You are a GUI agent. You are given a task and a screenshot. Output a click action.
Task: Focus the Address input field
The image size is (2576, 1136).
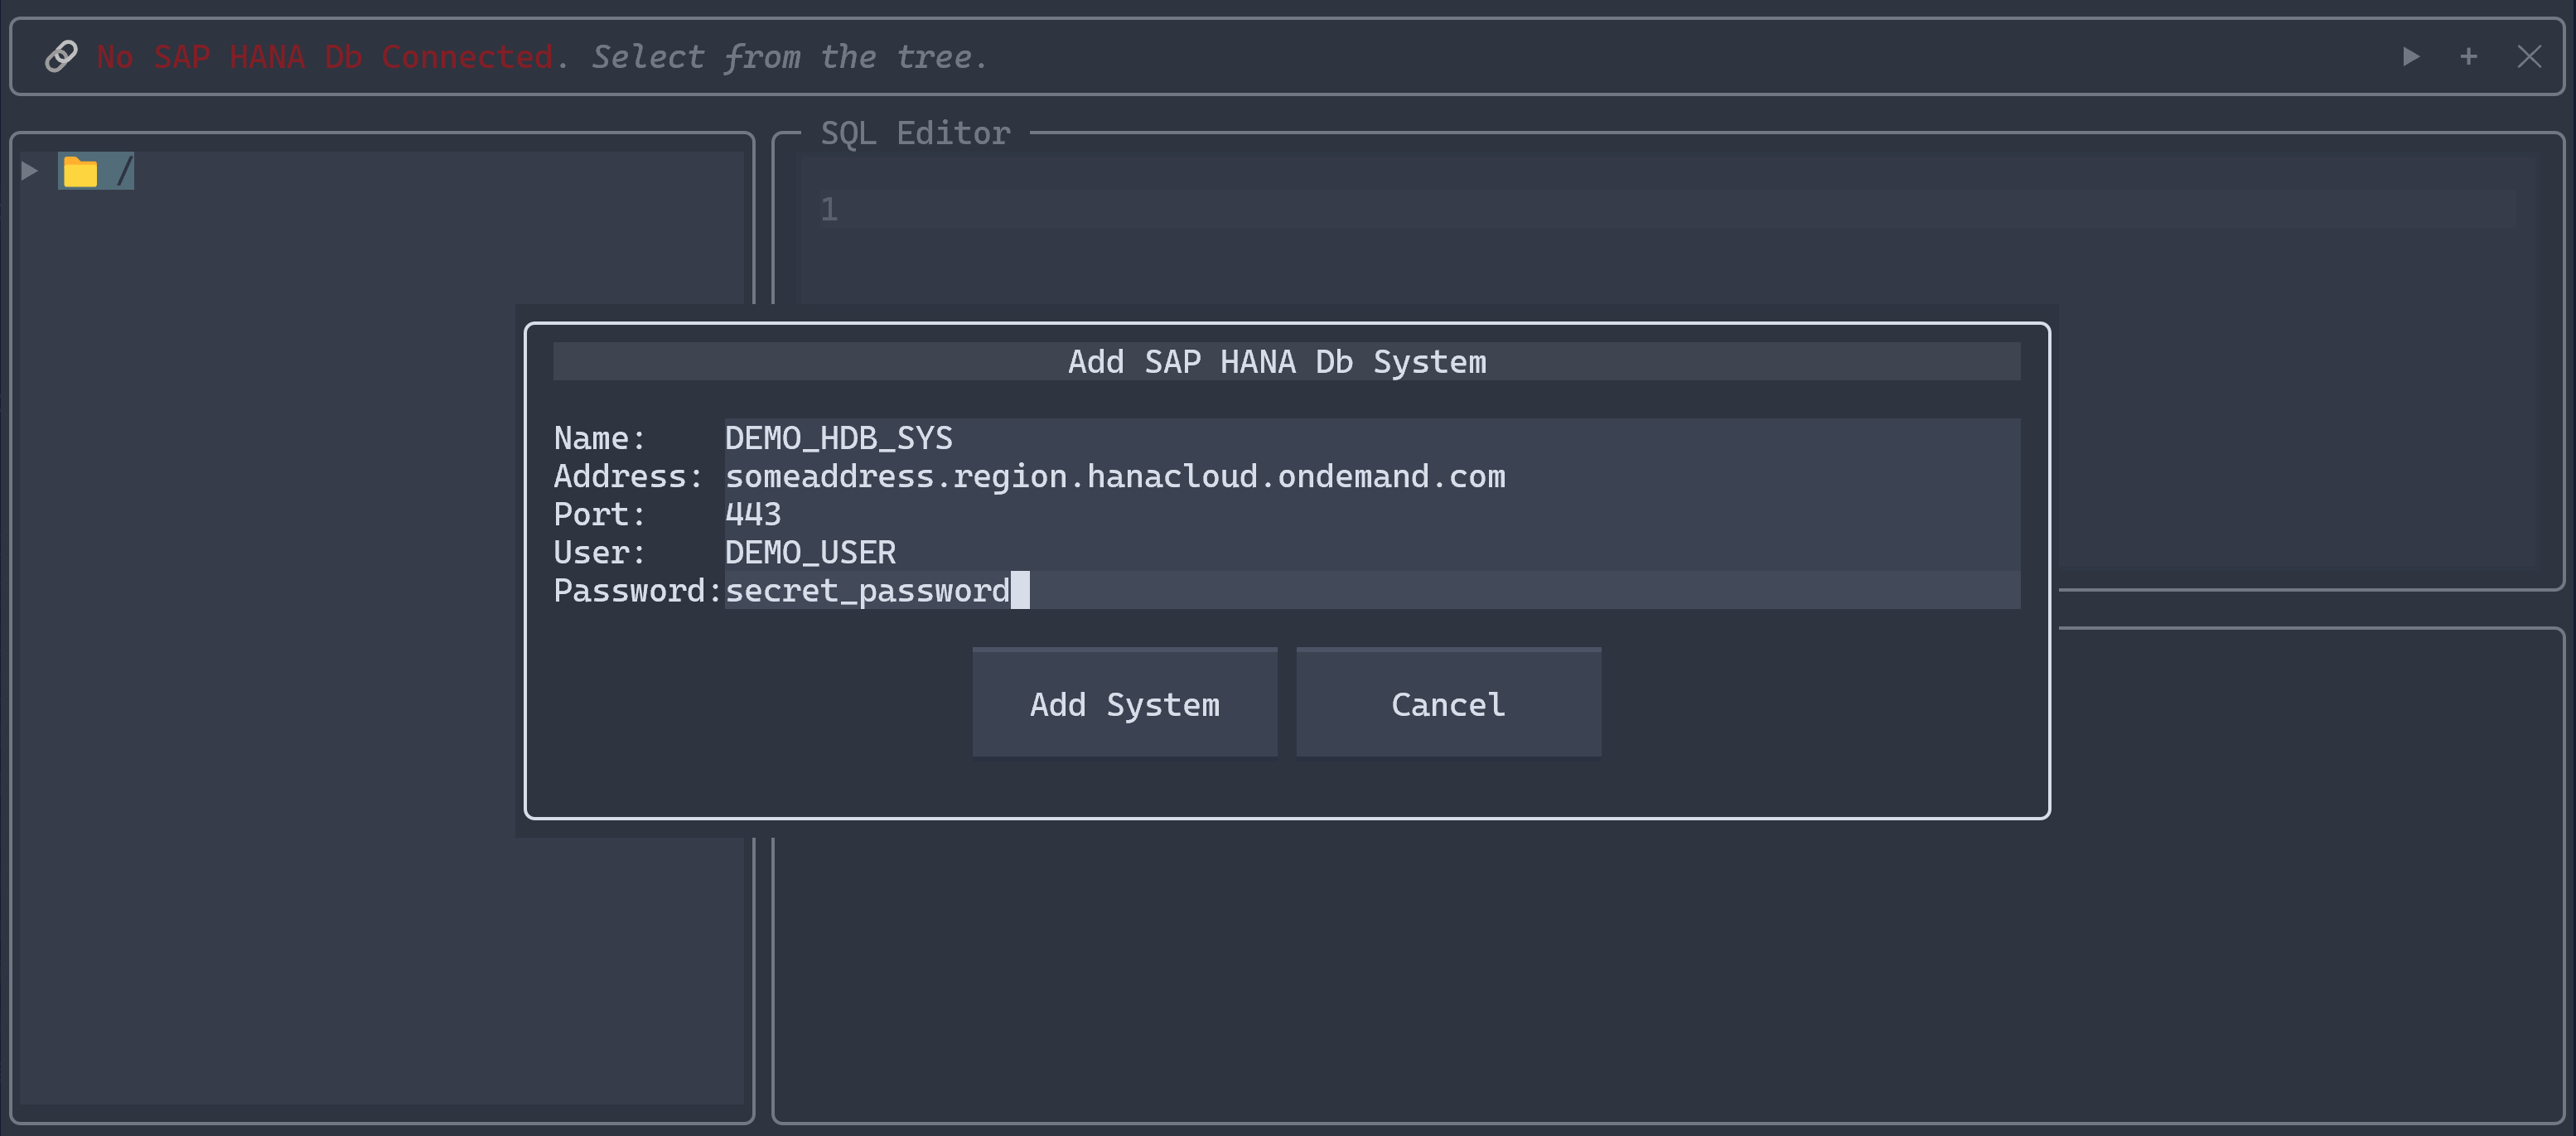(1372, 476)
